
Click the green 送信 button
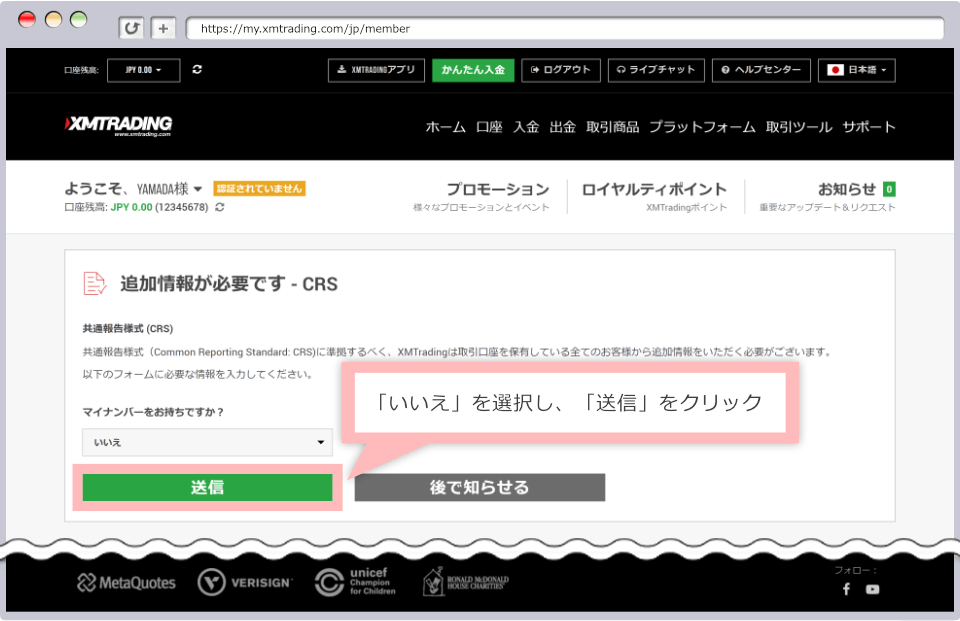click(x=208, y=487)
